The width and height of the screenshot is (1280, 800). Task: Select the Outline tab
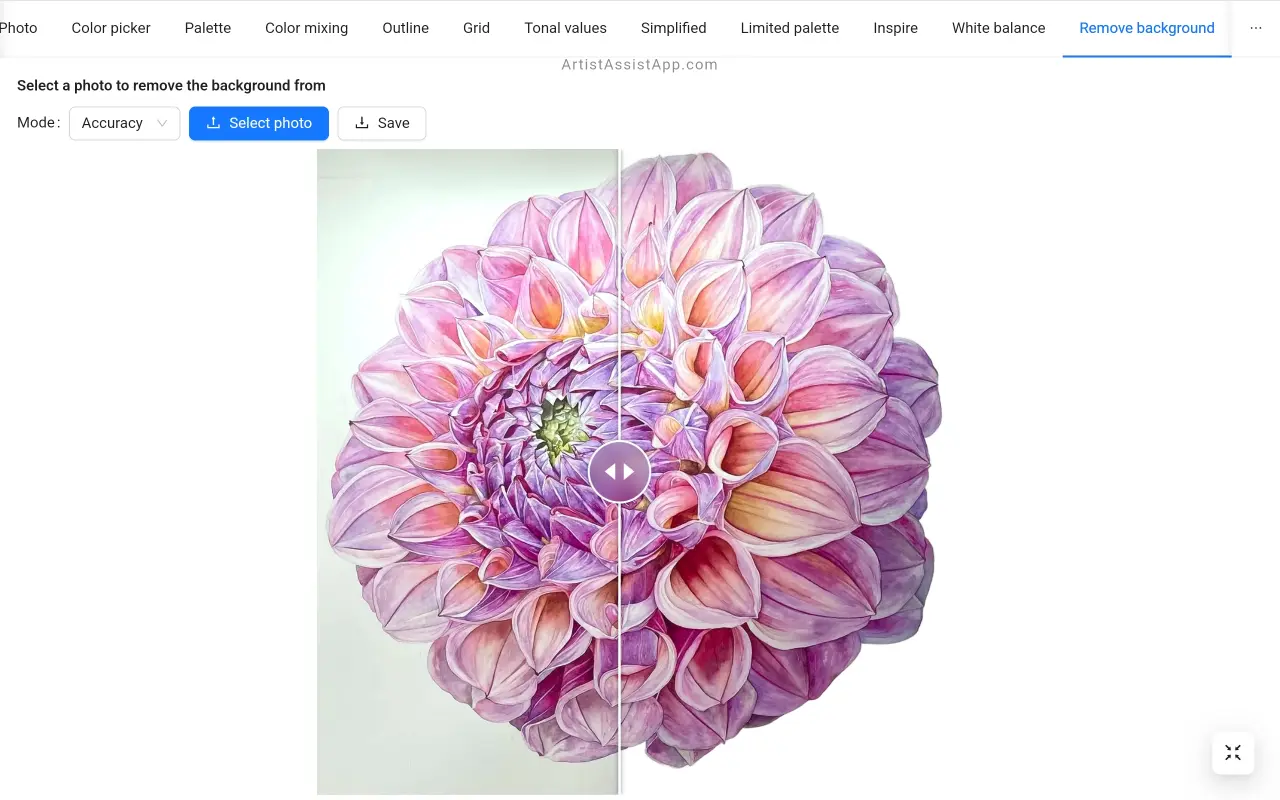[x=406, y=28]
